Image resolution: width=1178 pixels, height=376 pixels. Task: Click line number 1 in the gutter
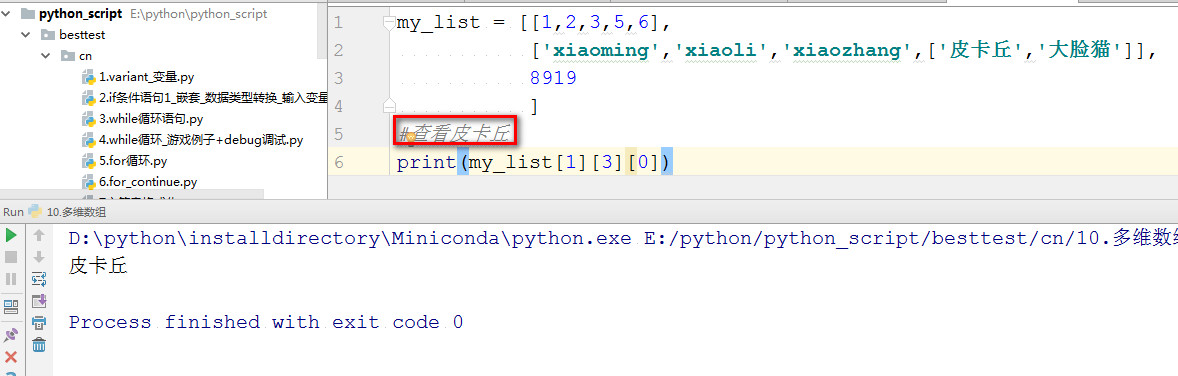[x=339, y=23]
